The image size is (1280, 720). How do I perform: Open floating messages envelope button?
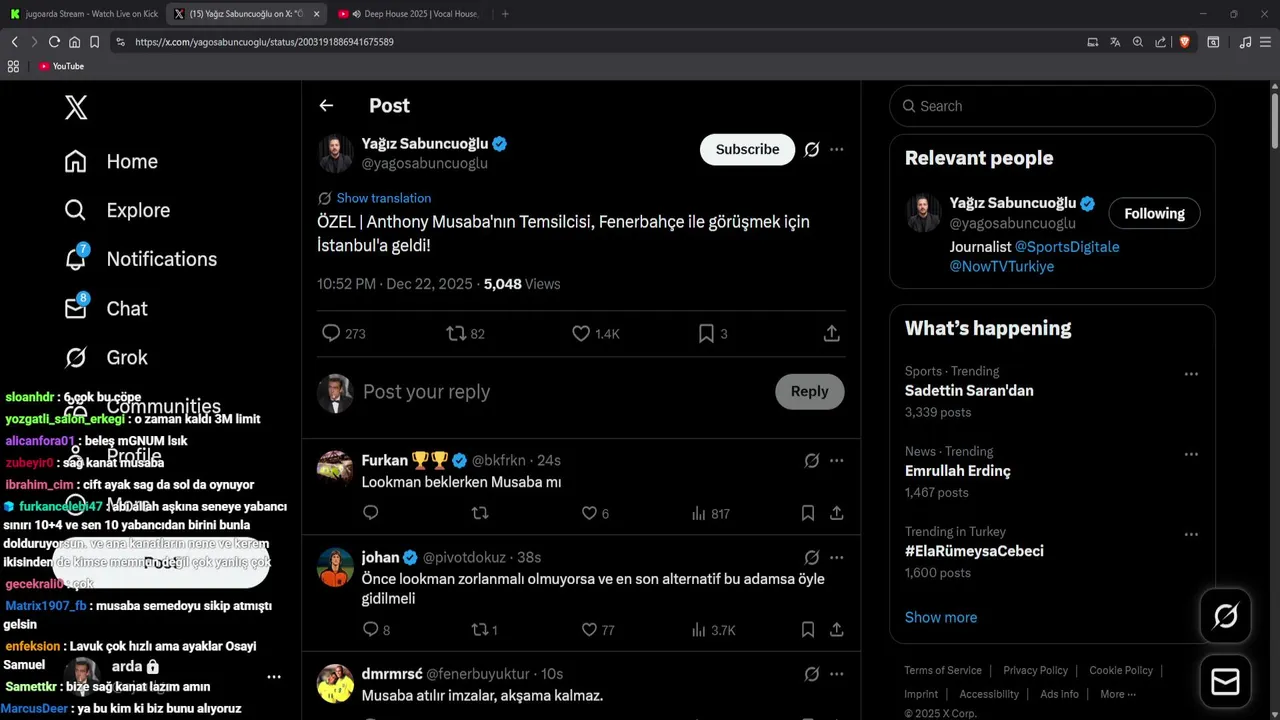[1225, 682]
